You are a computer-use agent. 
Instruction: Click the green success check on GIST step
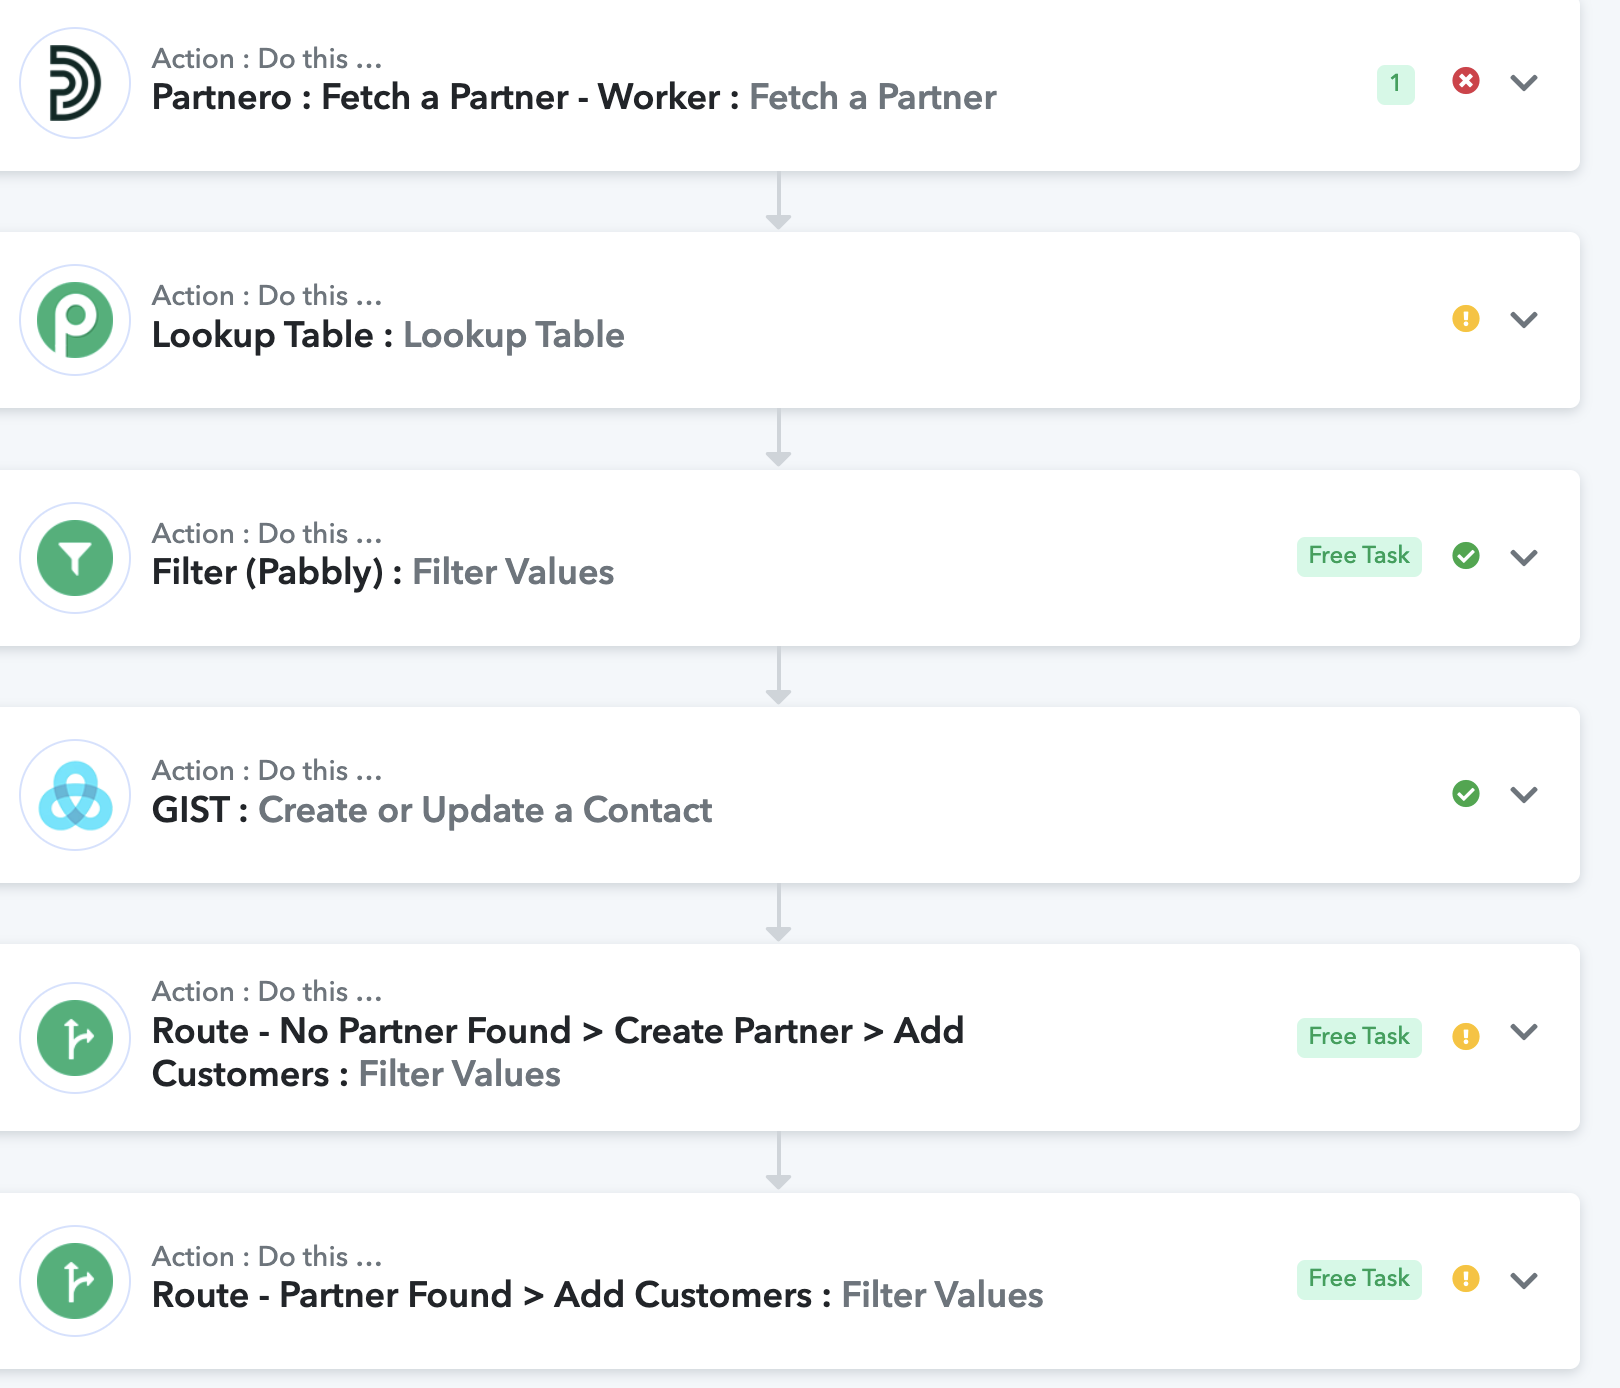click(x=1466, y=794)
